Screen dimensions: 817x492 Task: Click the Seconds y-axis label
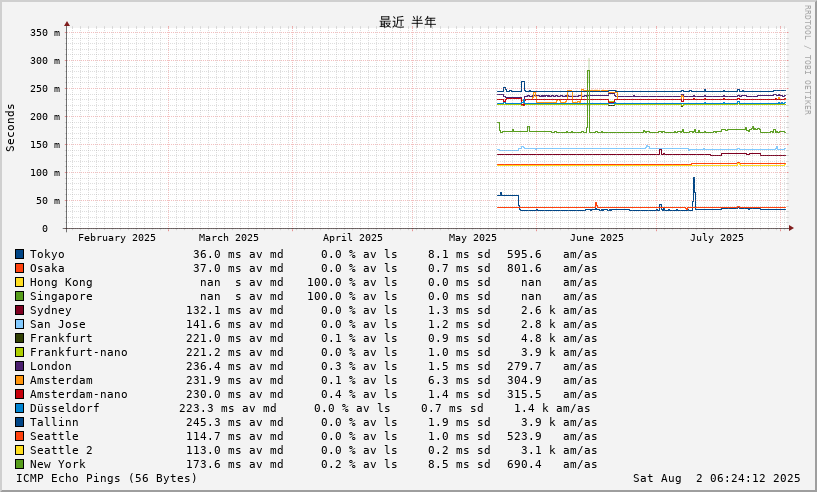[10, 128]
